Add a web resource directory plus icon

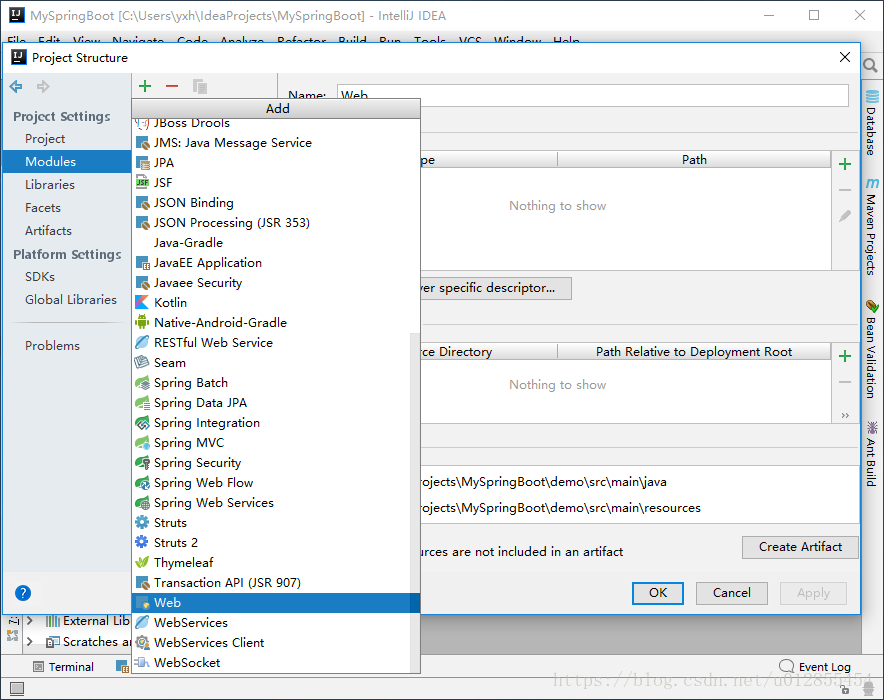pos(845,356)
